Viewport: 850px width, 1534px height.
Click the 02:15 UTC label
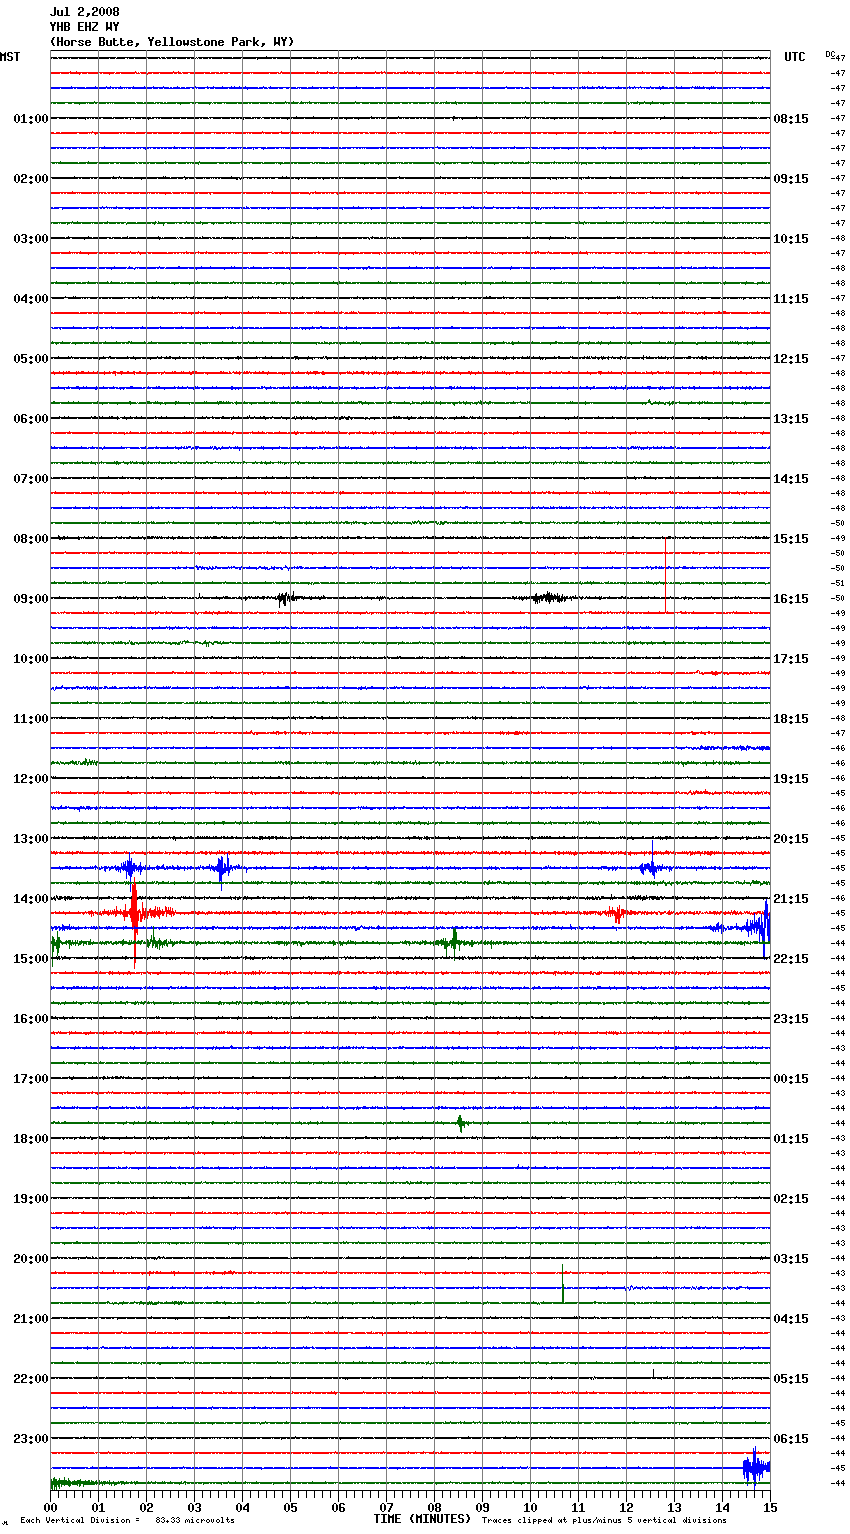tap(791, 1199)
